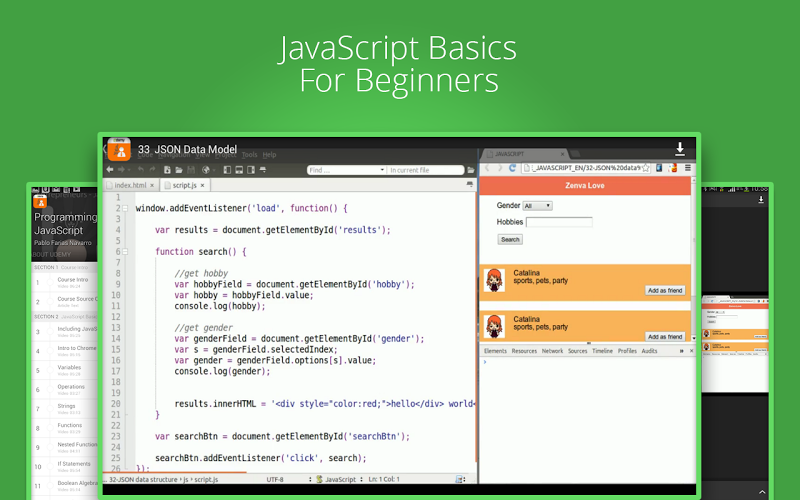Image resolution: width=800 pixels, height=500 pixels.
Task: Reload the page with browser refresh icon
Action: (512, 168)
